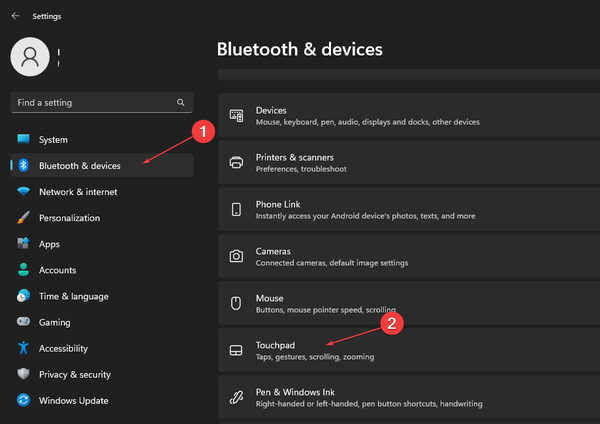Click the Gaming controller icon
The image size is (600, 424).
pyautogui.click(x=23, y=322)
